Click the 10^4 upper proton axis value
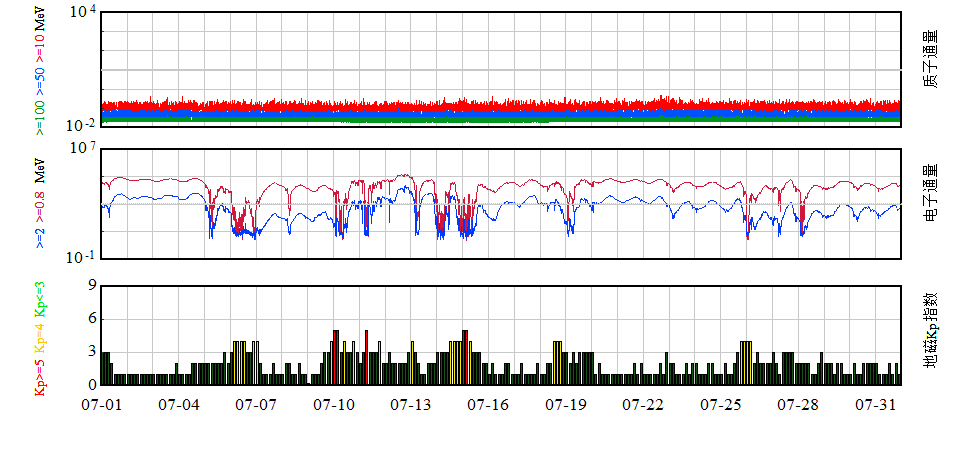960x472 pixels. click(x=83, y=12)
